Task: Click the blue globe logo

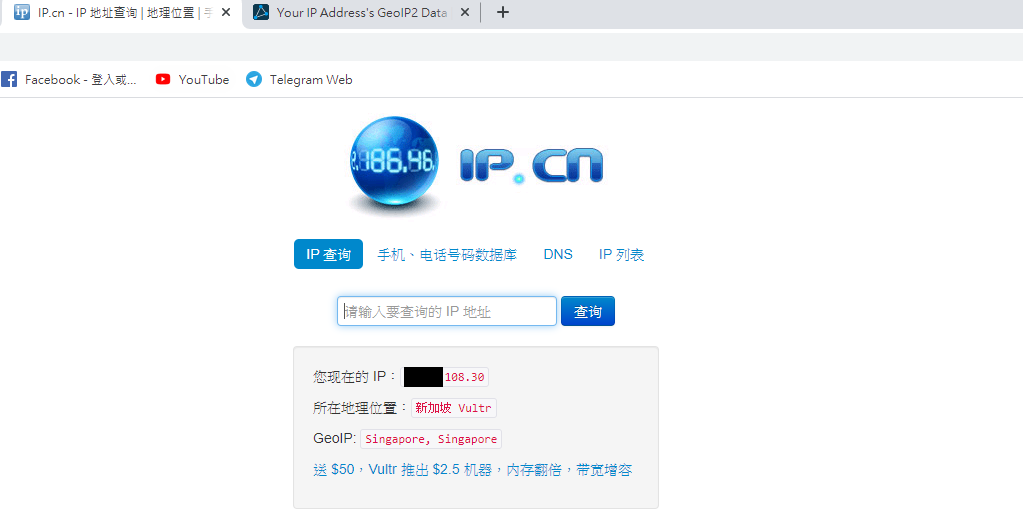Action: click(x=394, y=163)
